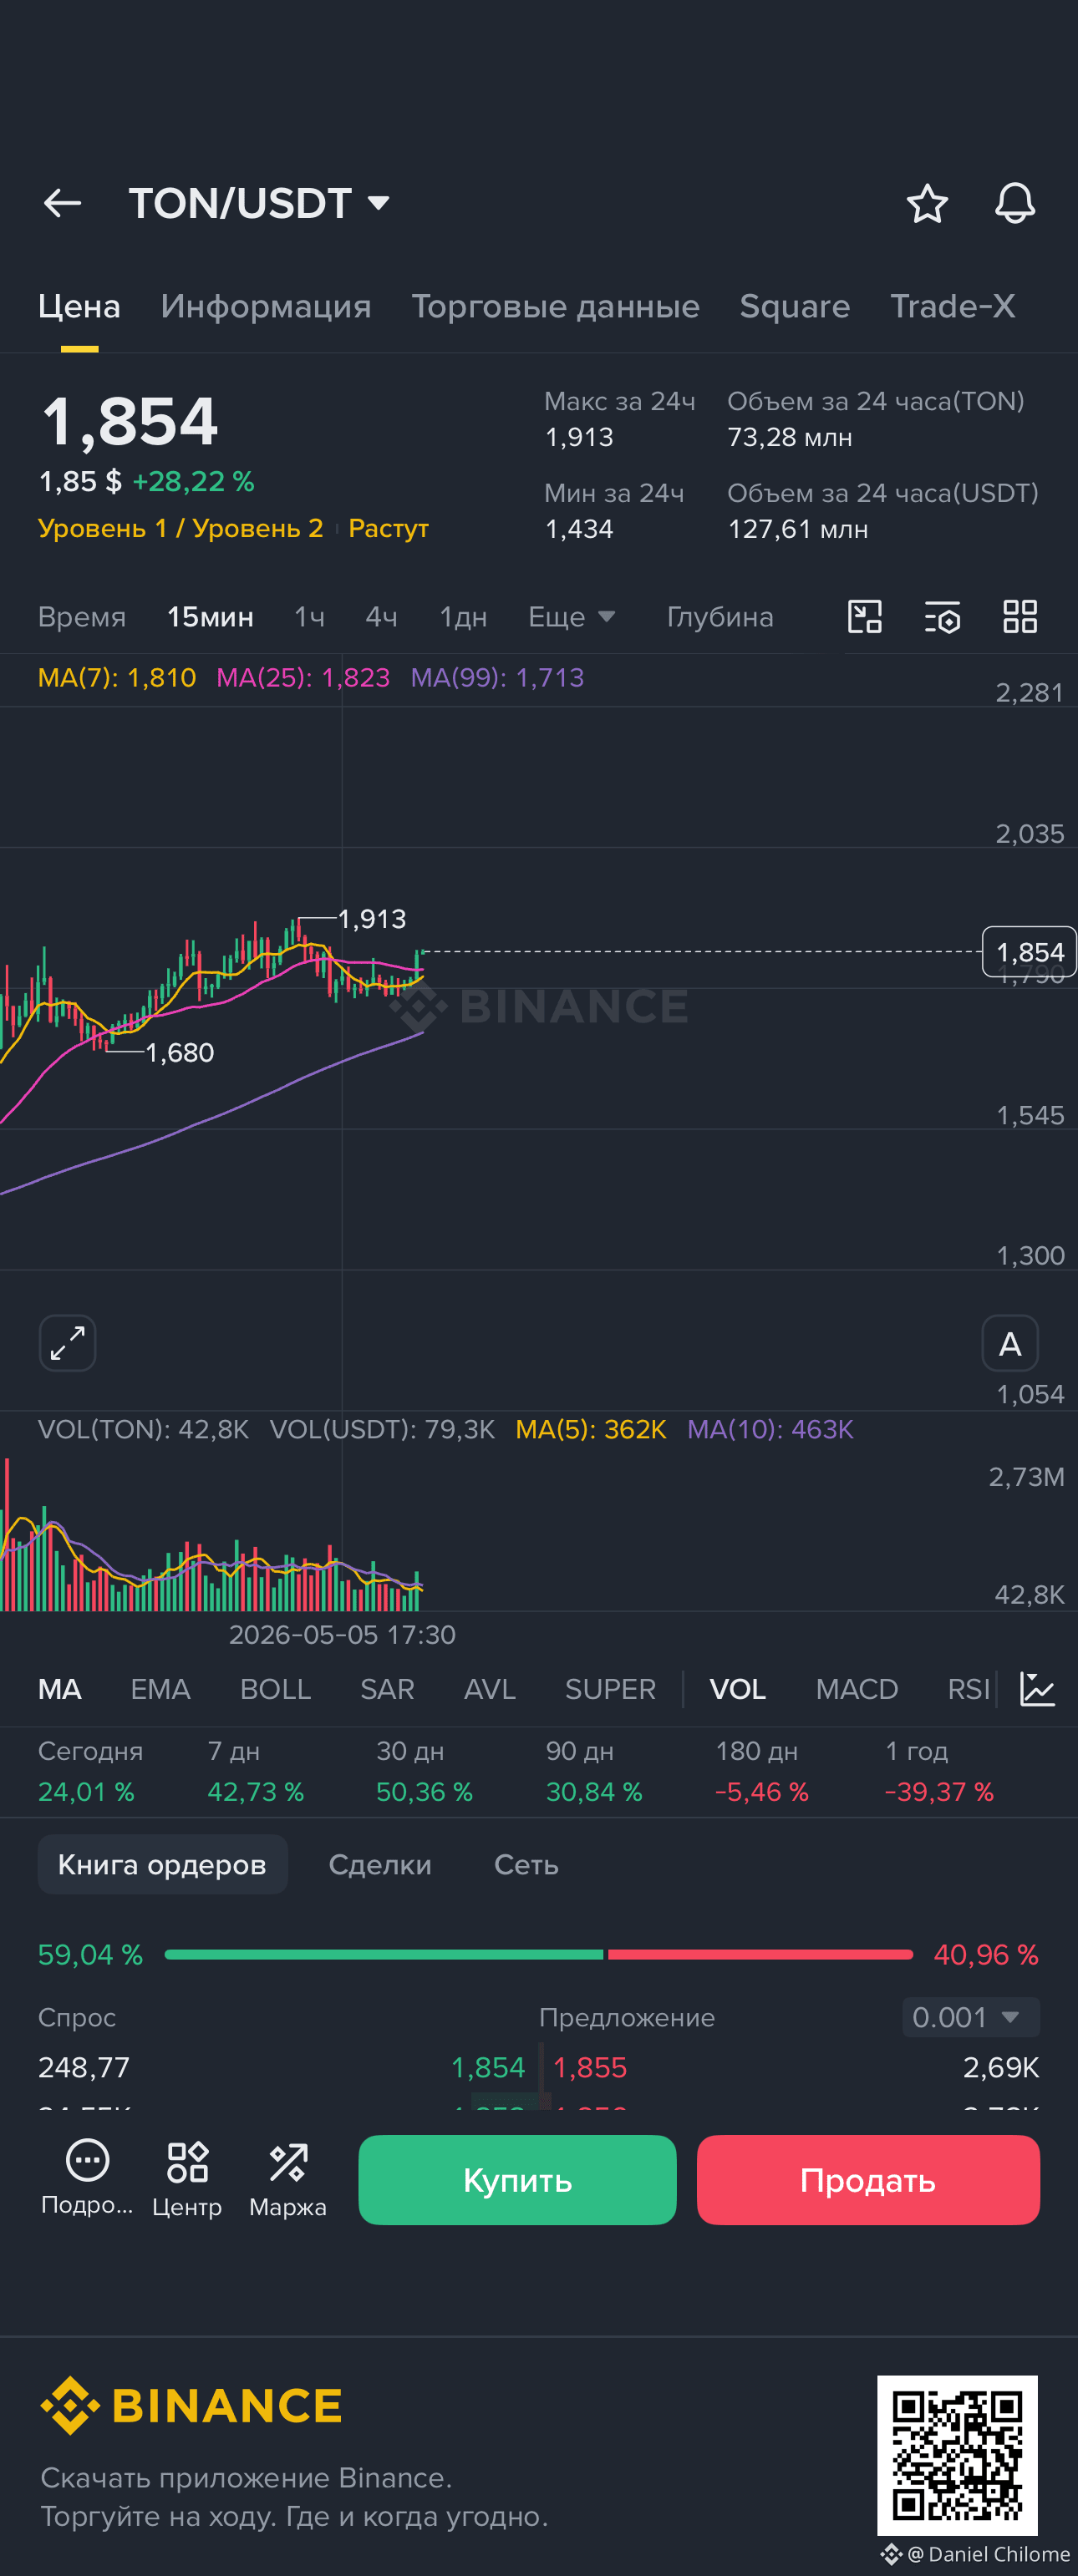Tap the buy/sell ratio bar

pos(539,1954)
